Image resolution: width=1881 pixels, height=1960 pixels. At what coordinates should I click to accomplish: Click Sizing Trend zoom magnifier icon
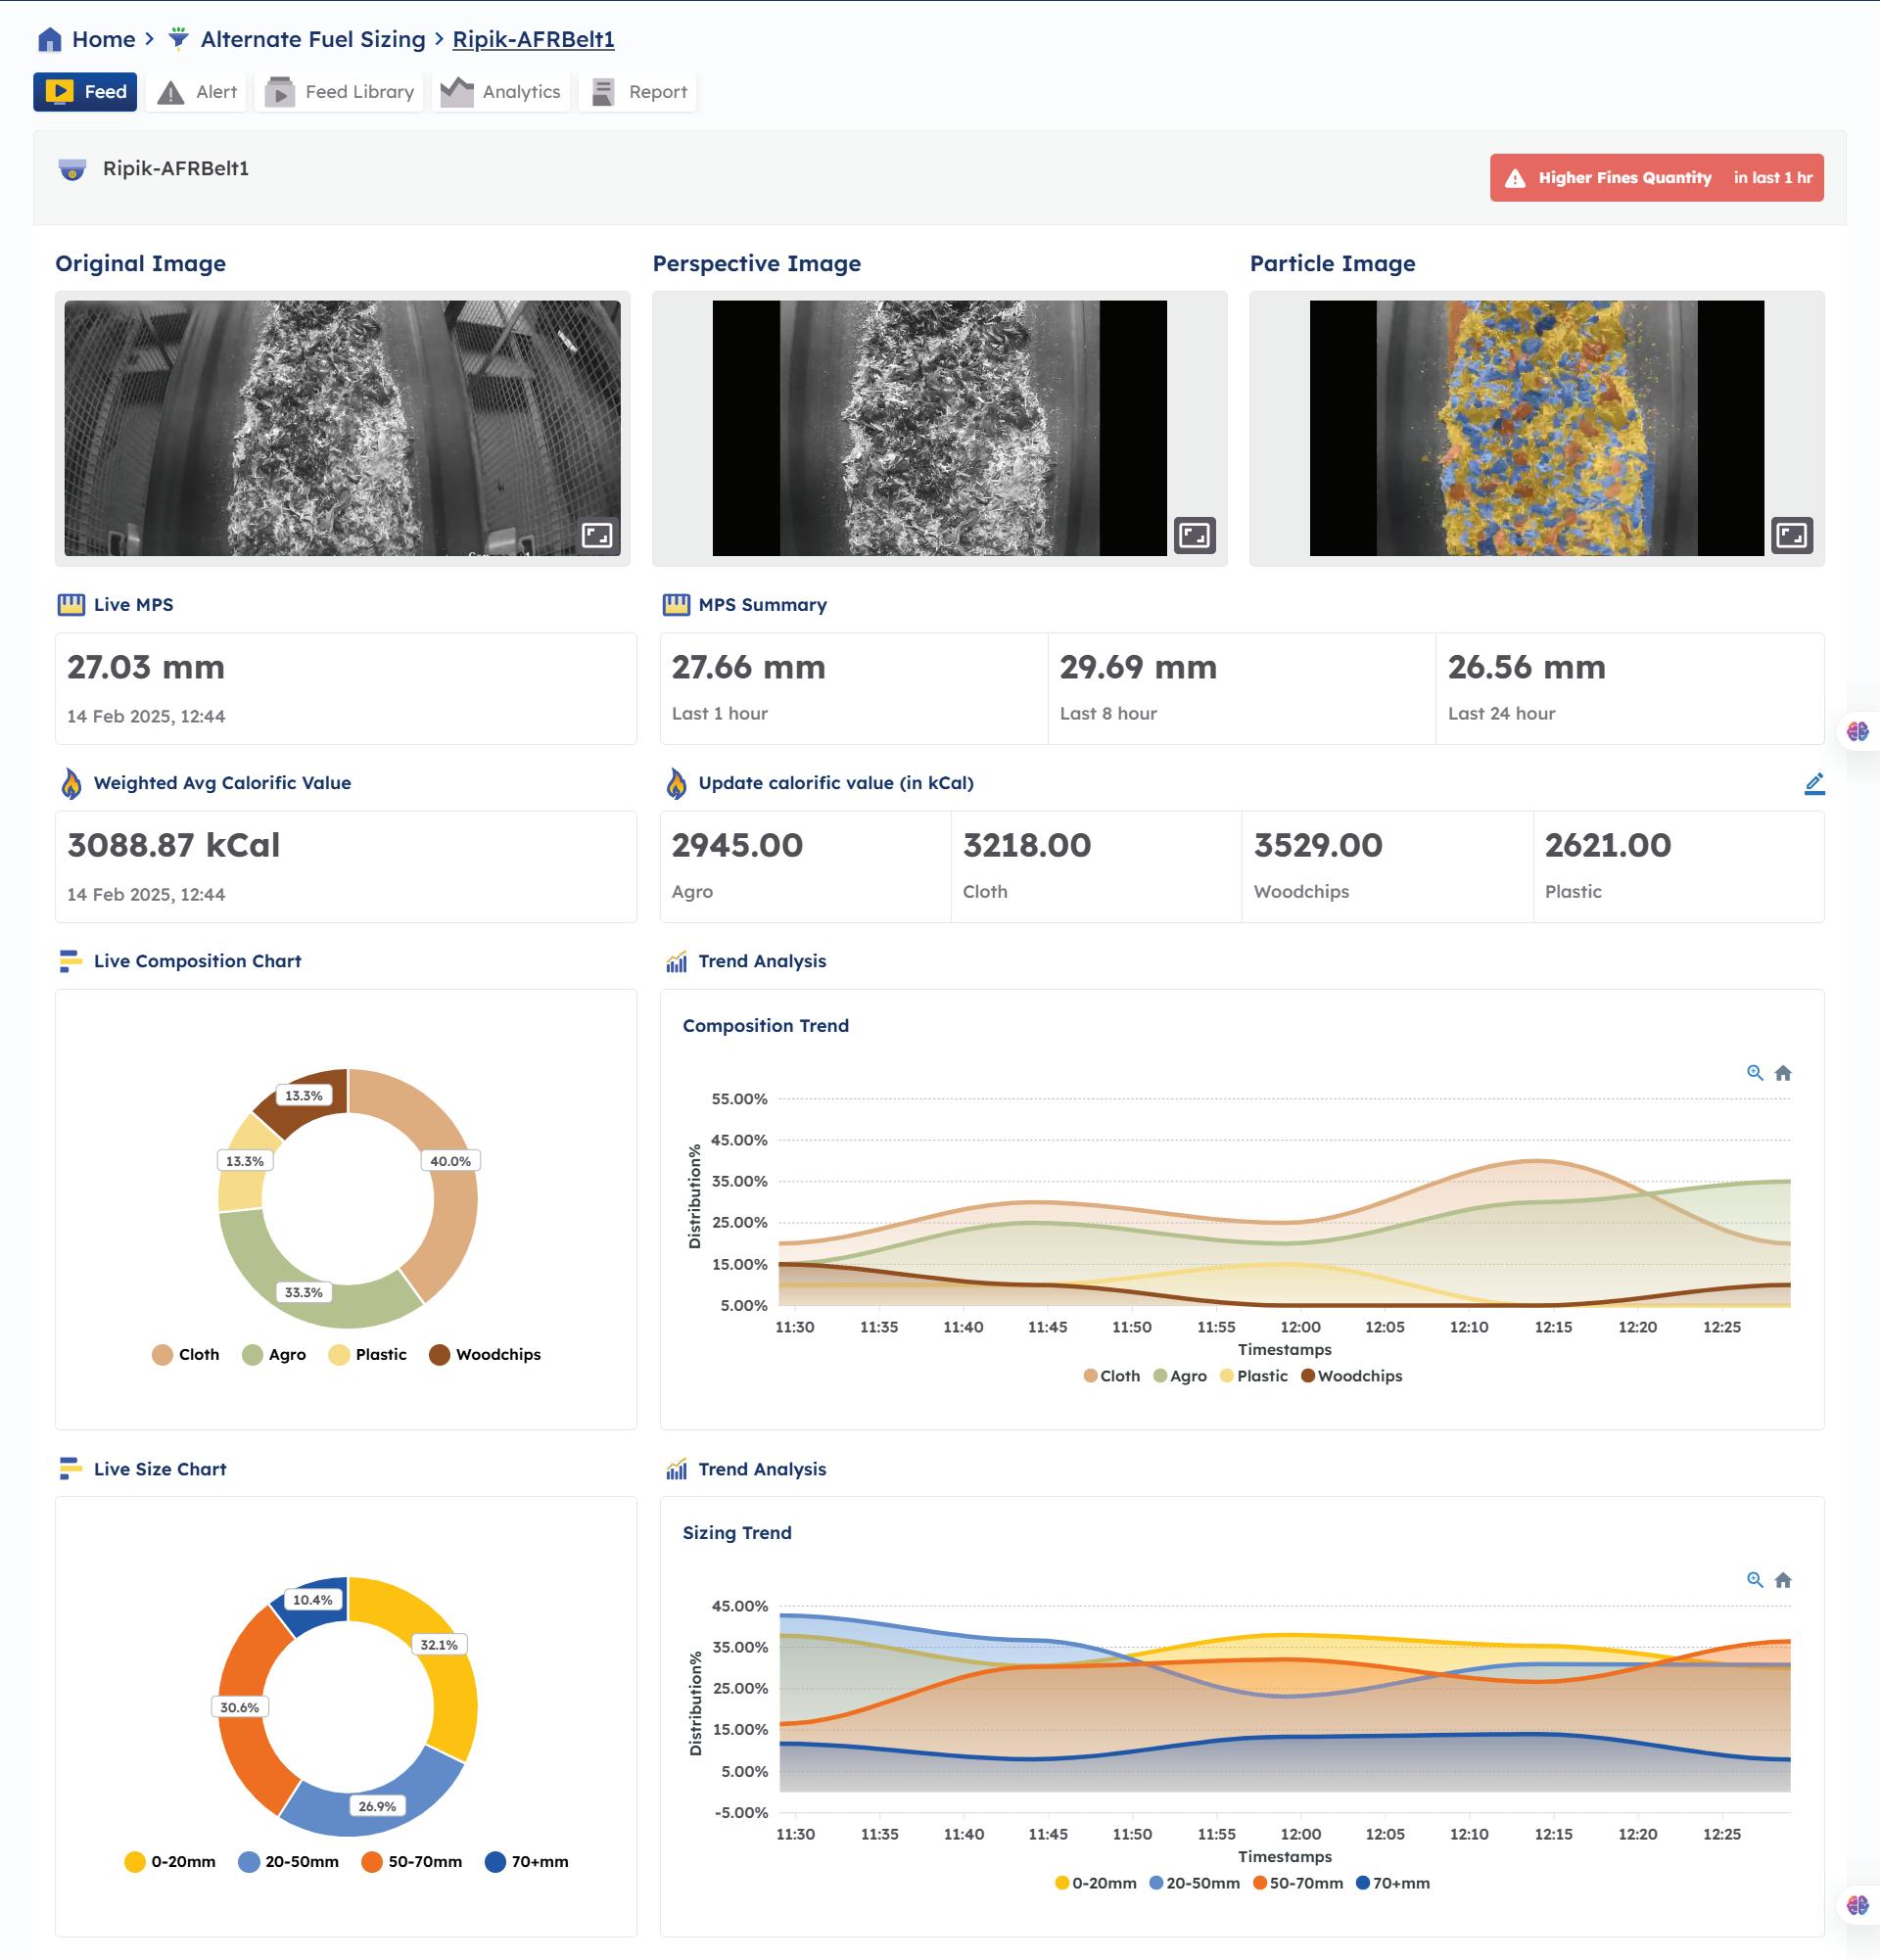click(1754, 1580)
